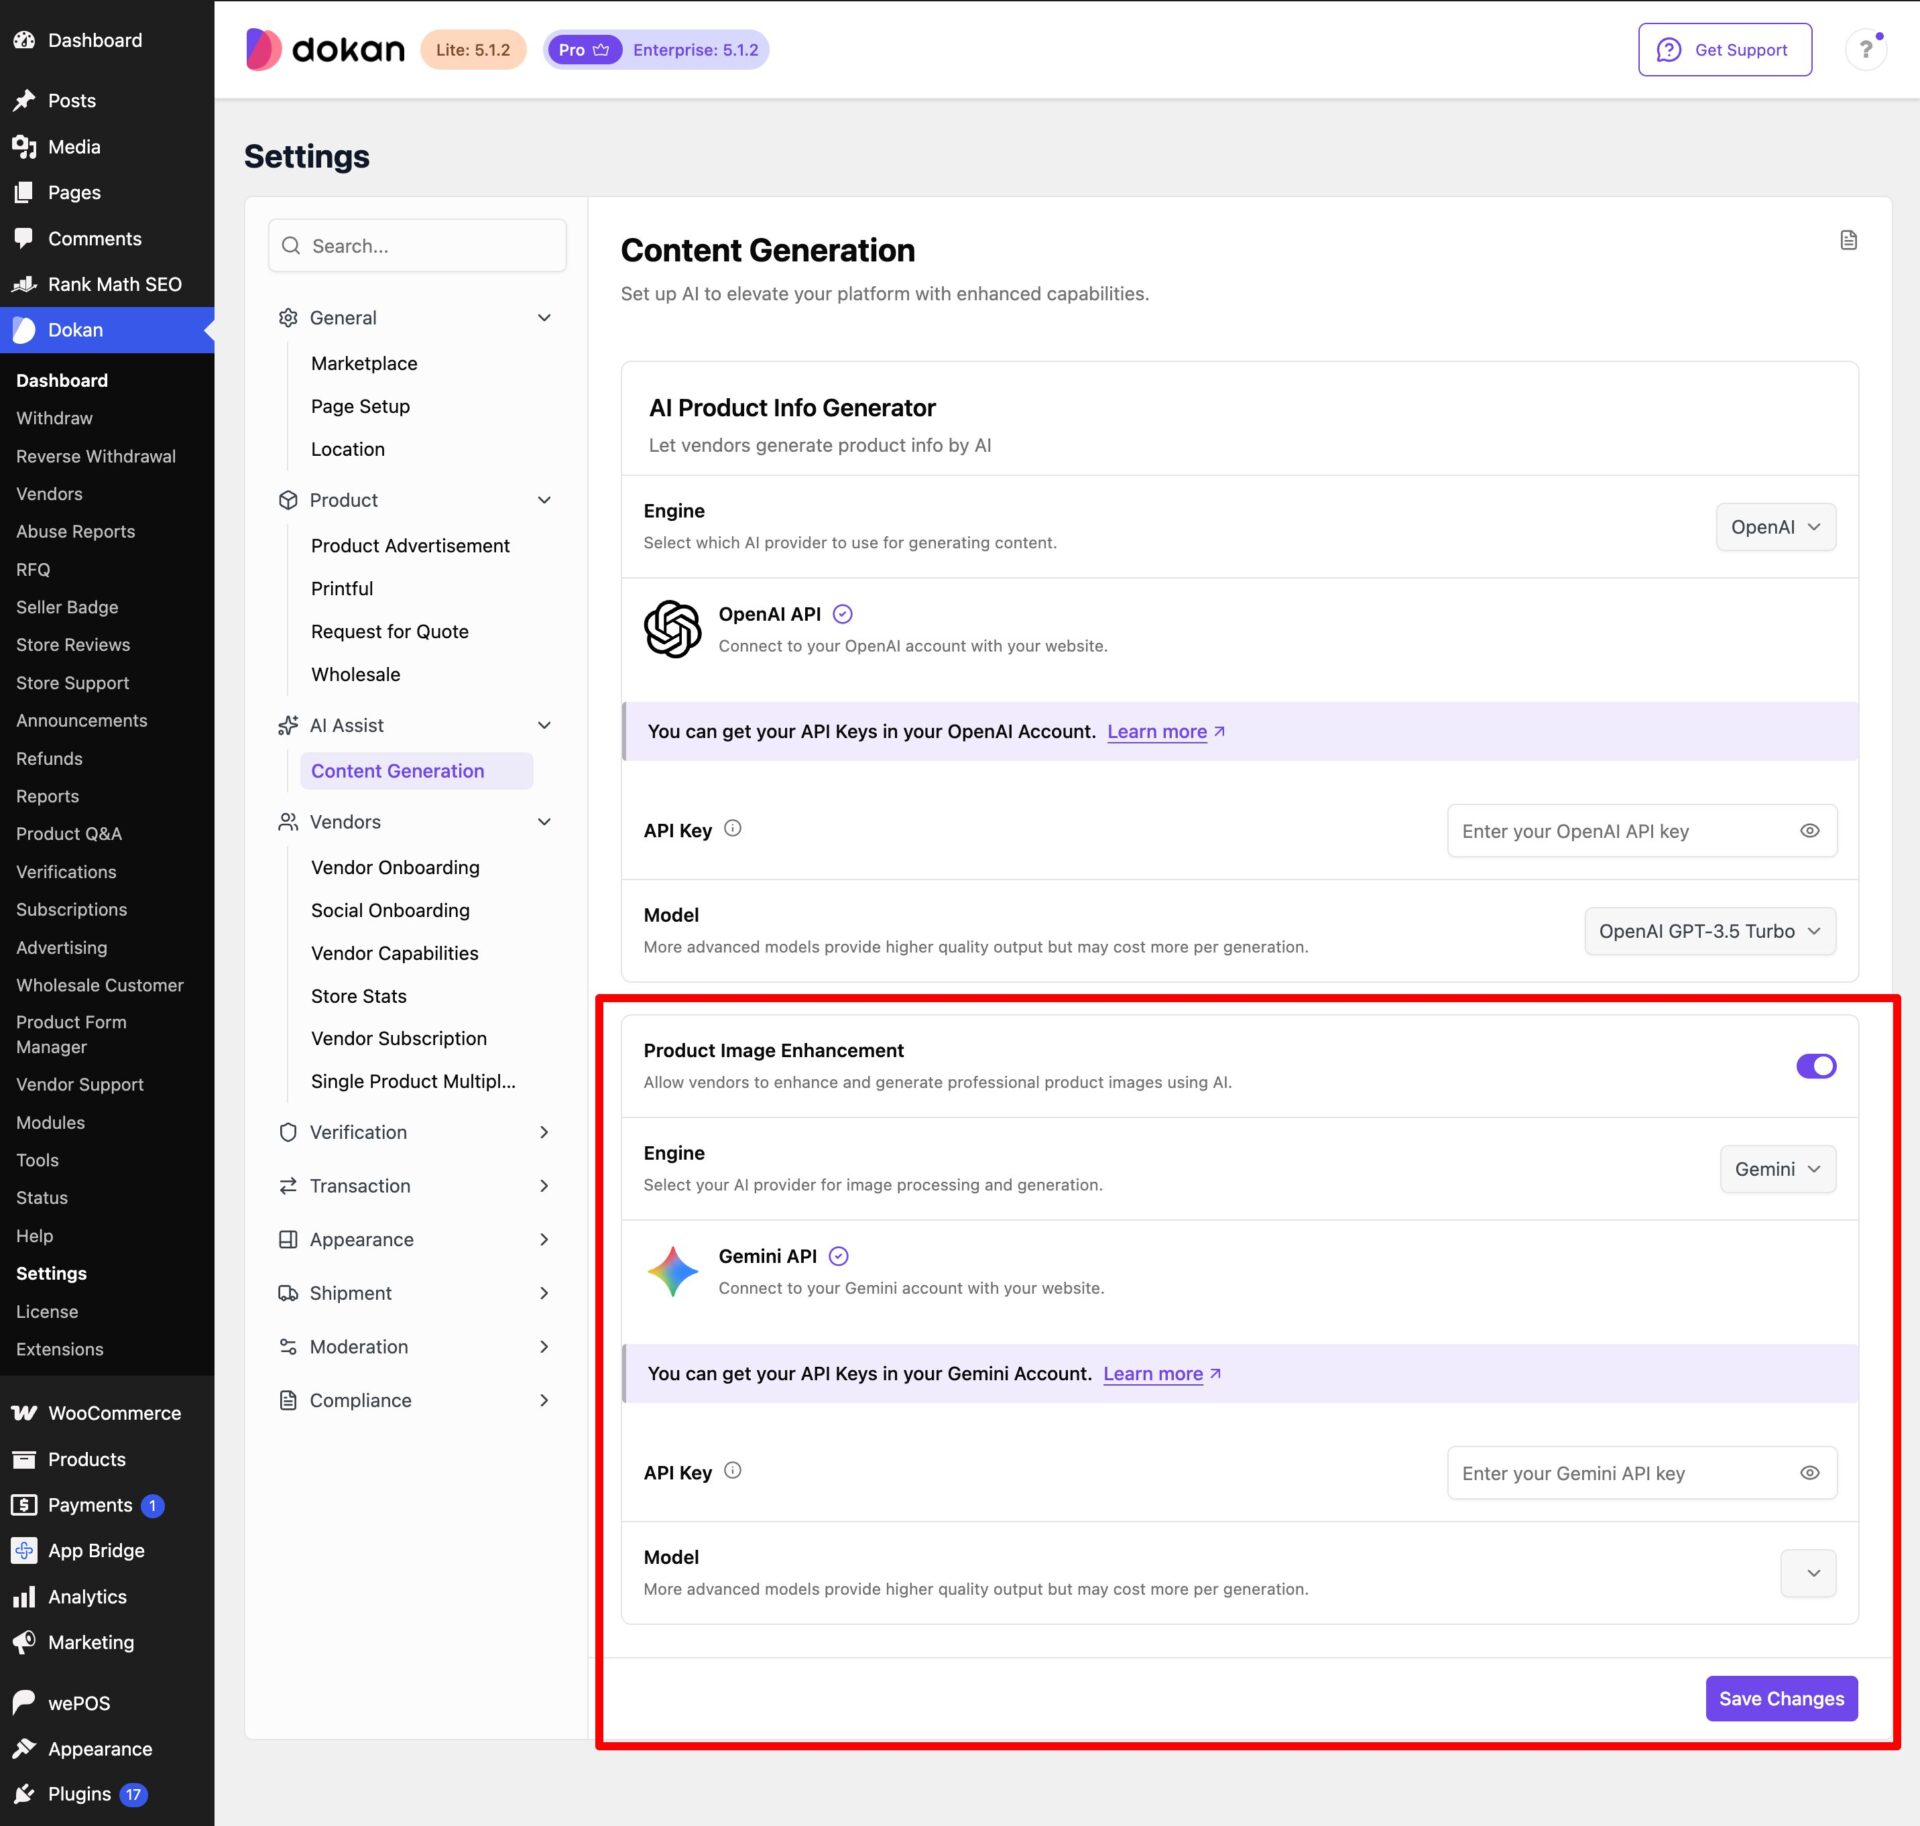Screen dimensions: 1920x1826
Task: Collapse the General settings section
Action: (415, 318)
